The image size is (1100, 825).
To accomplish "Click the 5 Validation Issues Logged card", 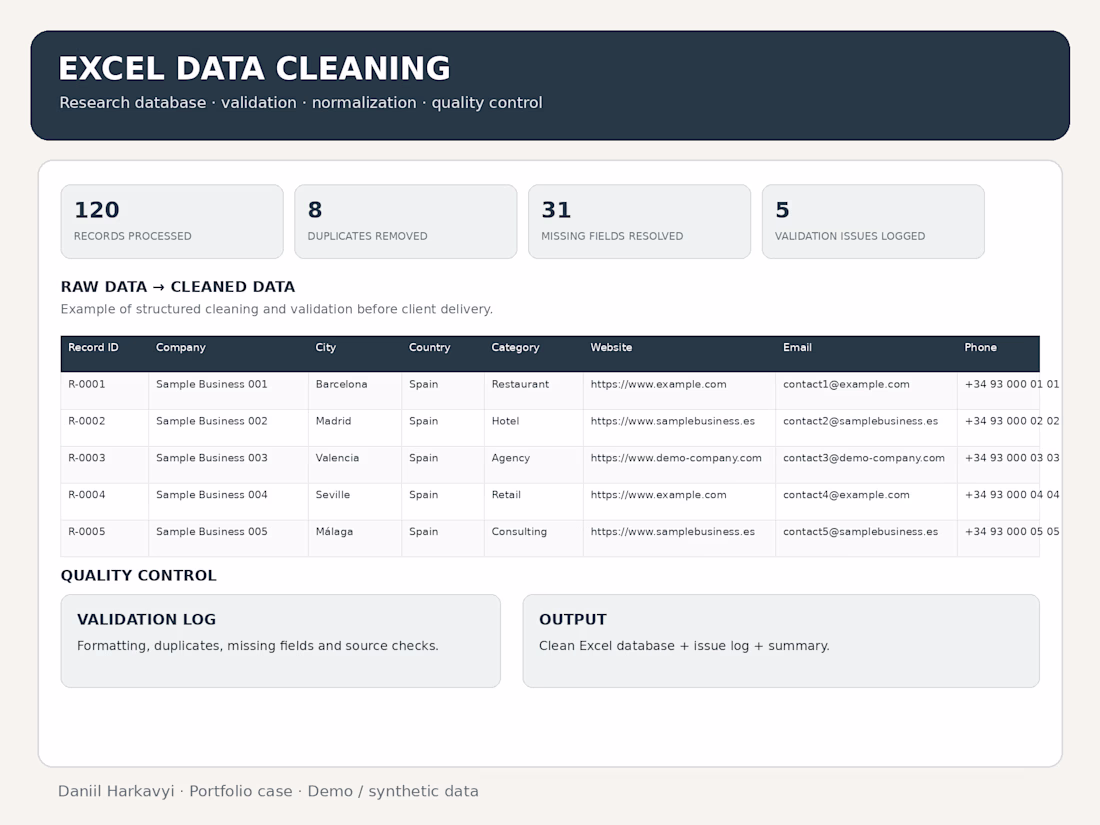I will pos(873,222).
